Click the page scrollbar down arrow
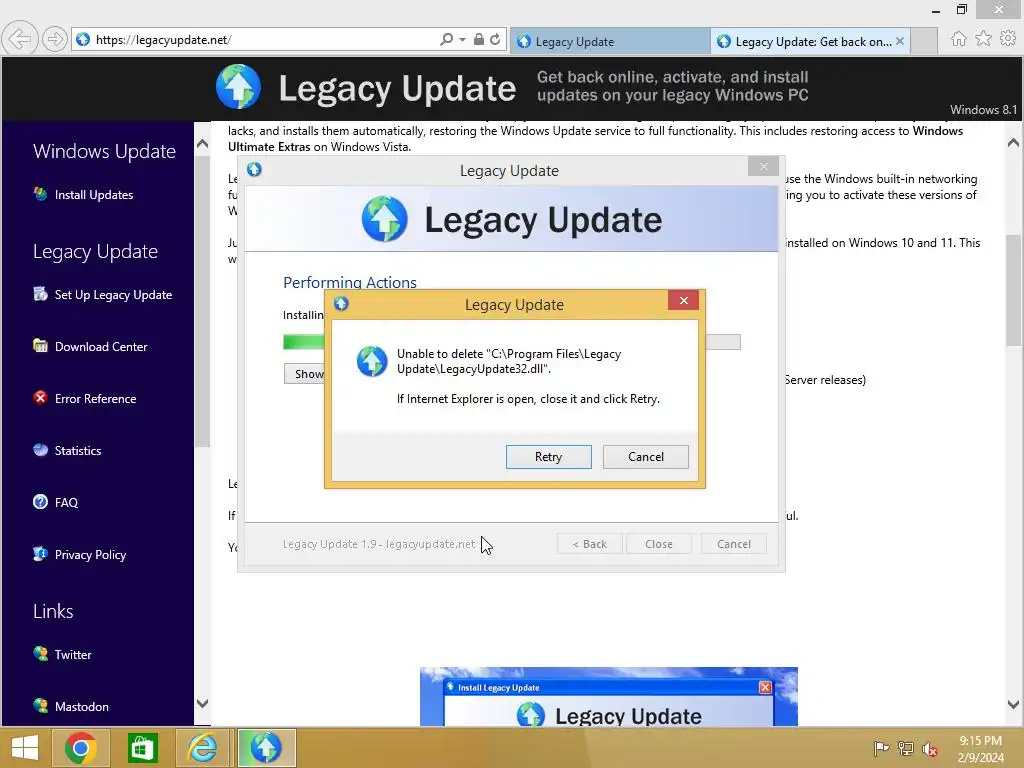This screenshot has width=1024, height=768. (x=1014, y=704)
